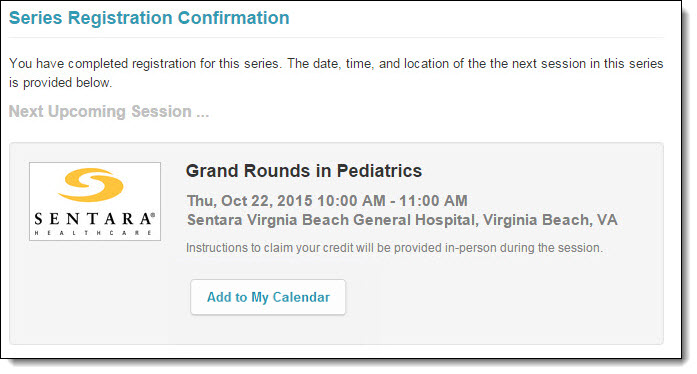Click the Next Upcoming Session heading
This screenshot has width=697, height=374.
109,111
